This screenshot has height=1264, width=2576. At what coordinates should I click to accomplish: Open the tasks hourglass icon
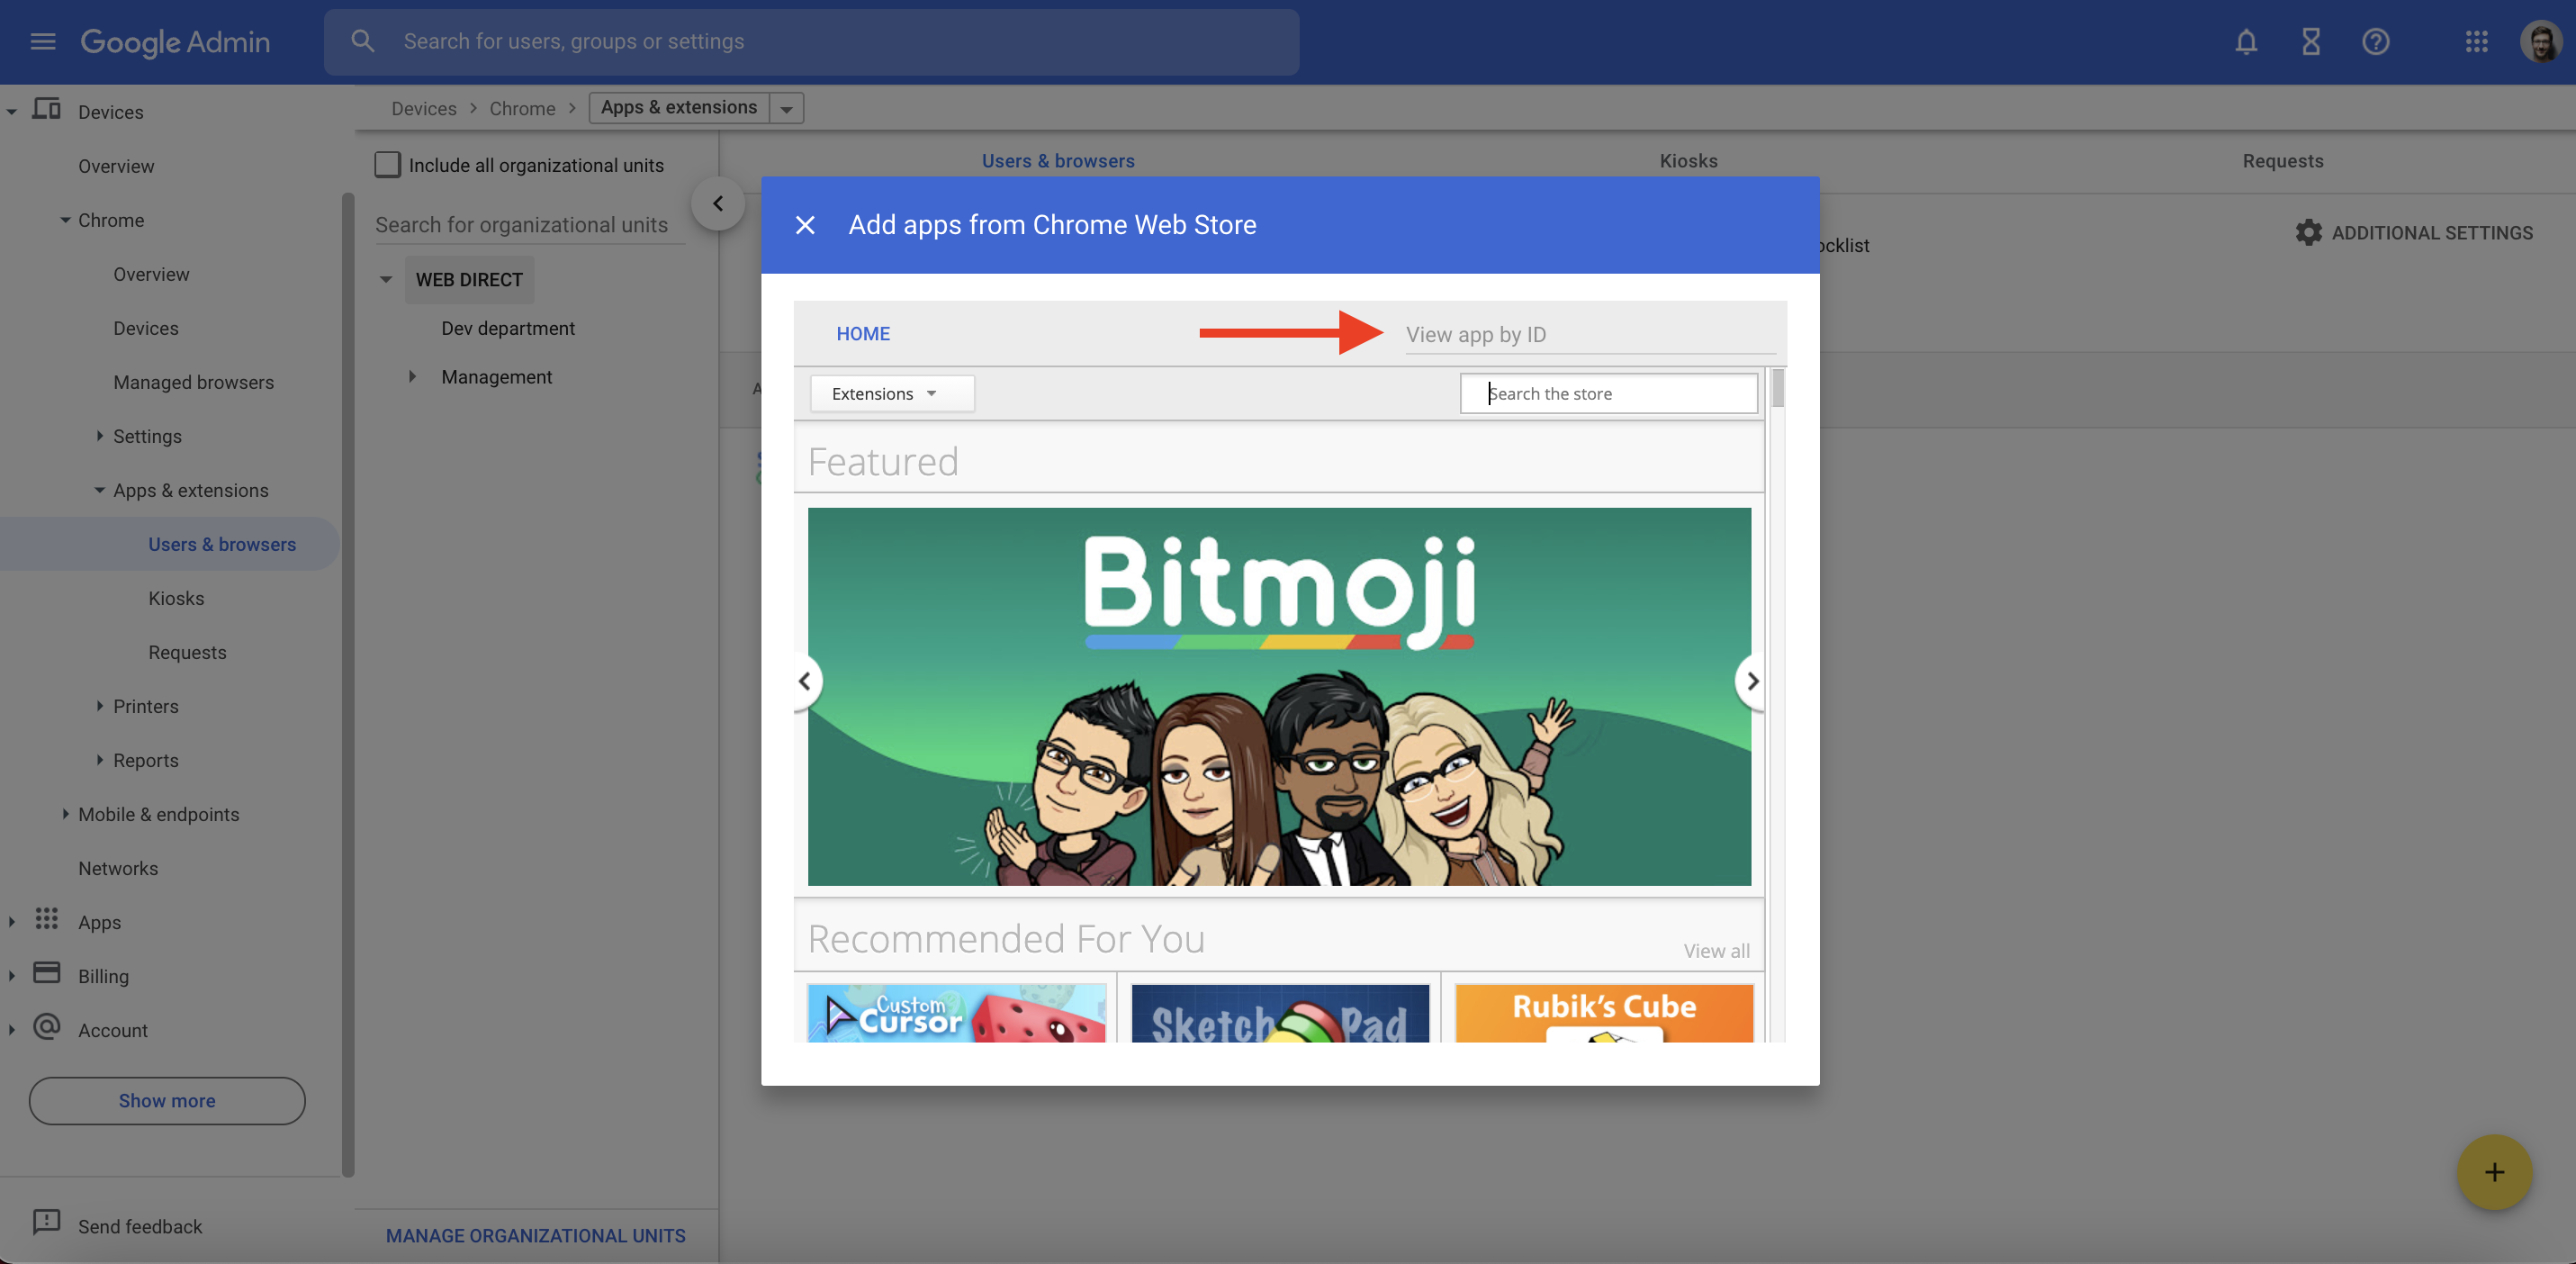pyautogui.click(x=2310, y=41)
